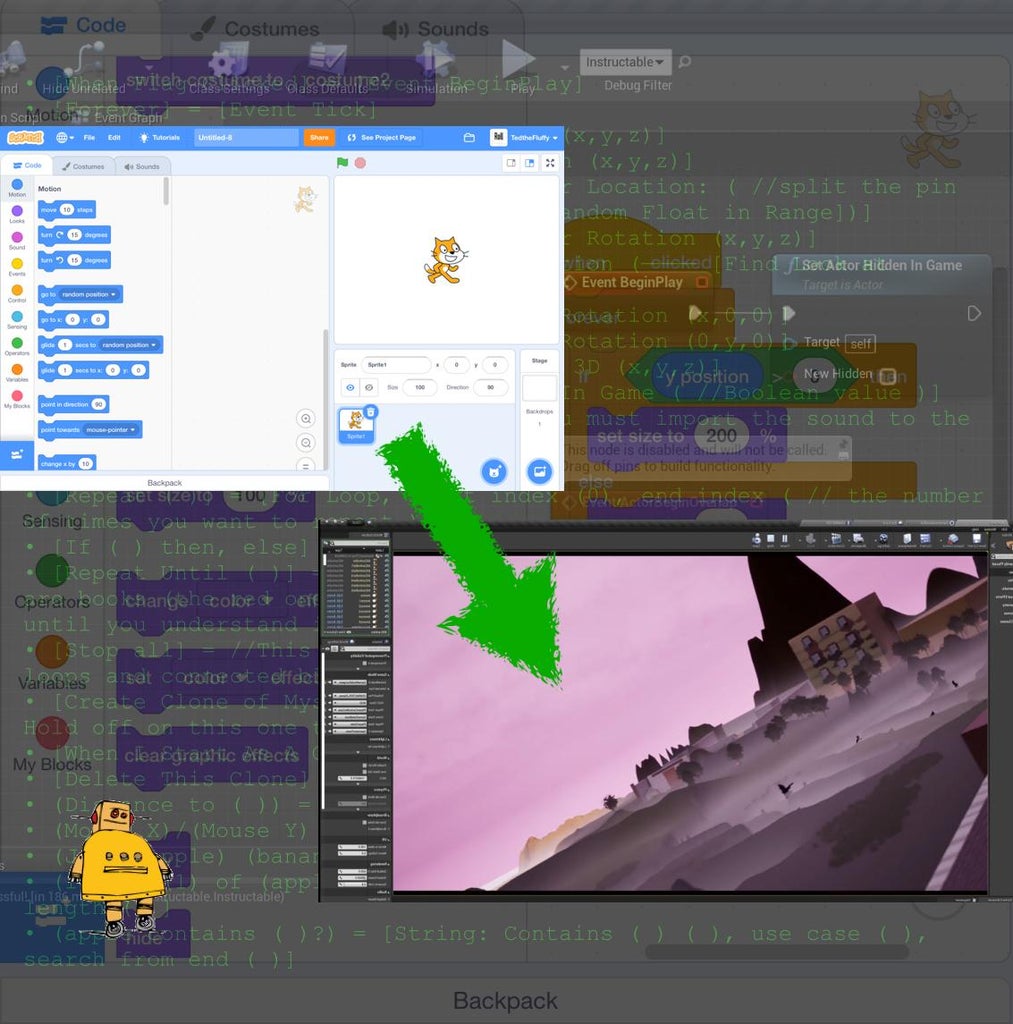The height and width of the screenshot is (1024, 1013).
Task: Hide Sprite1 with the crossed-eye toggle
Action: point(369,387)
